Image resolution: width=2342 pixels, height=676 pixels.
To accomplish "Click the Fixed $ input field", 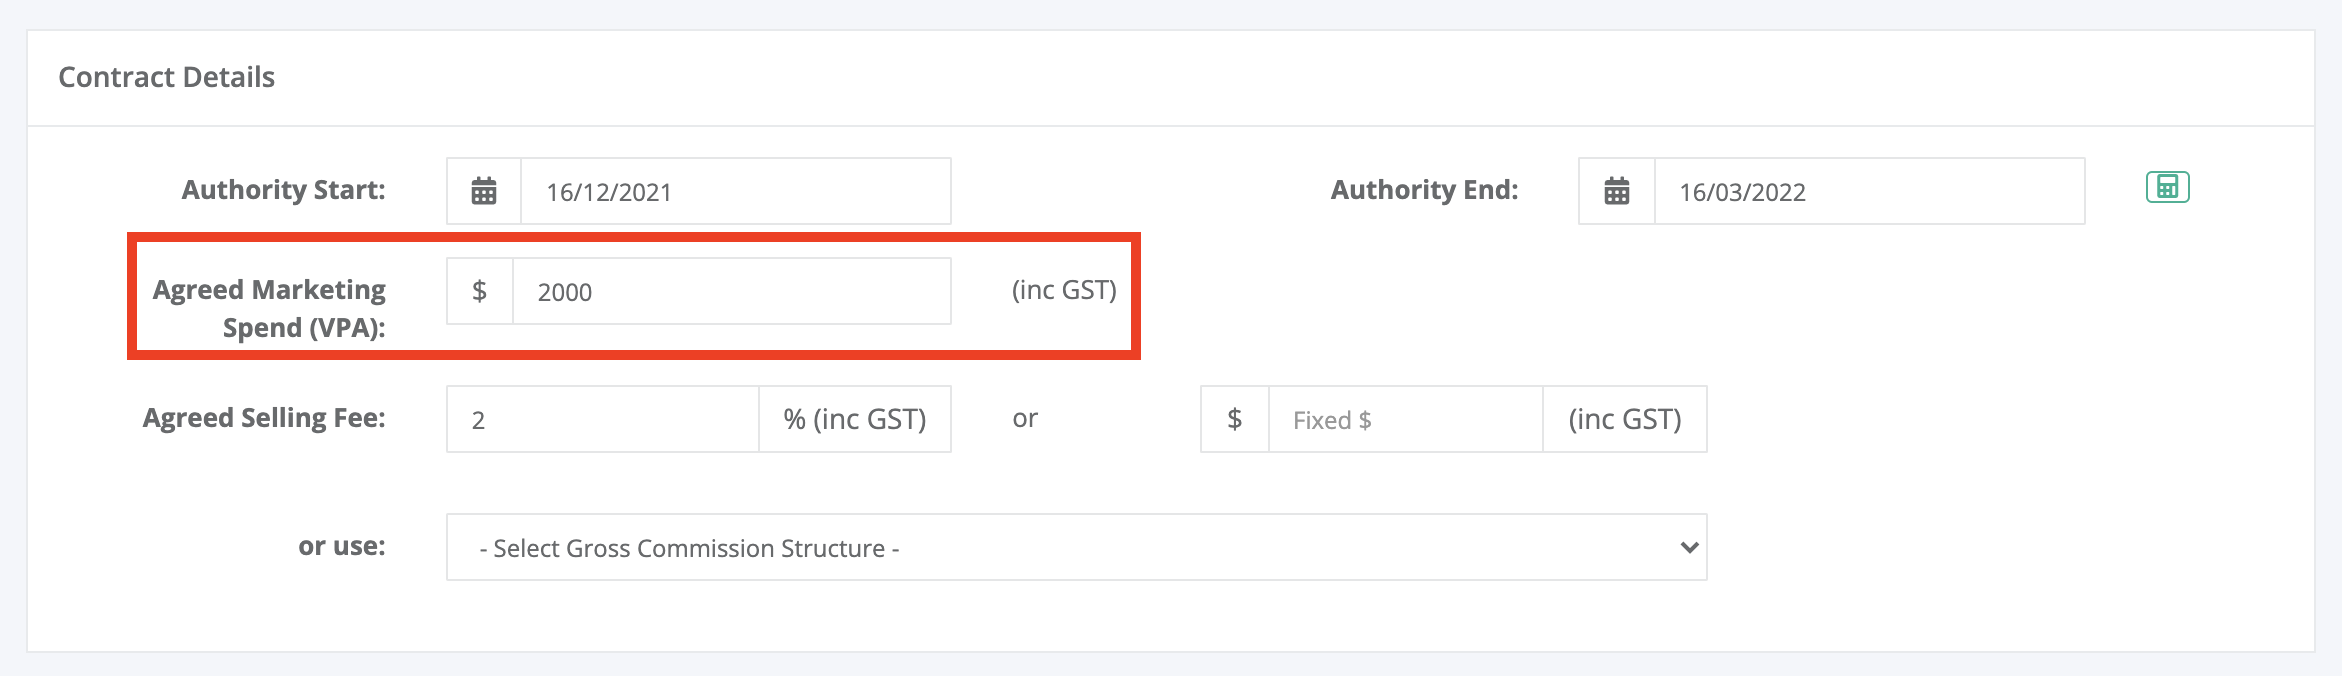I will (1406, 419).
